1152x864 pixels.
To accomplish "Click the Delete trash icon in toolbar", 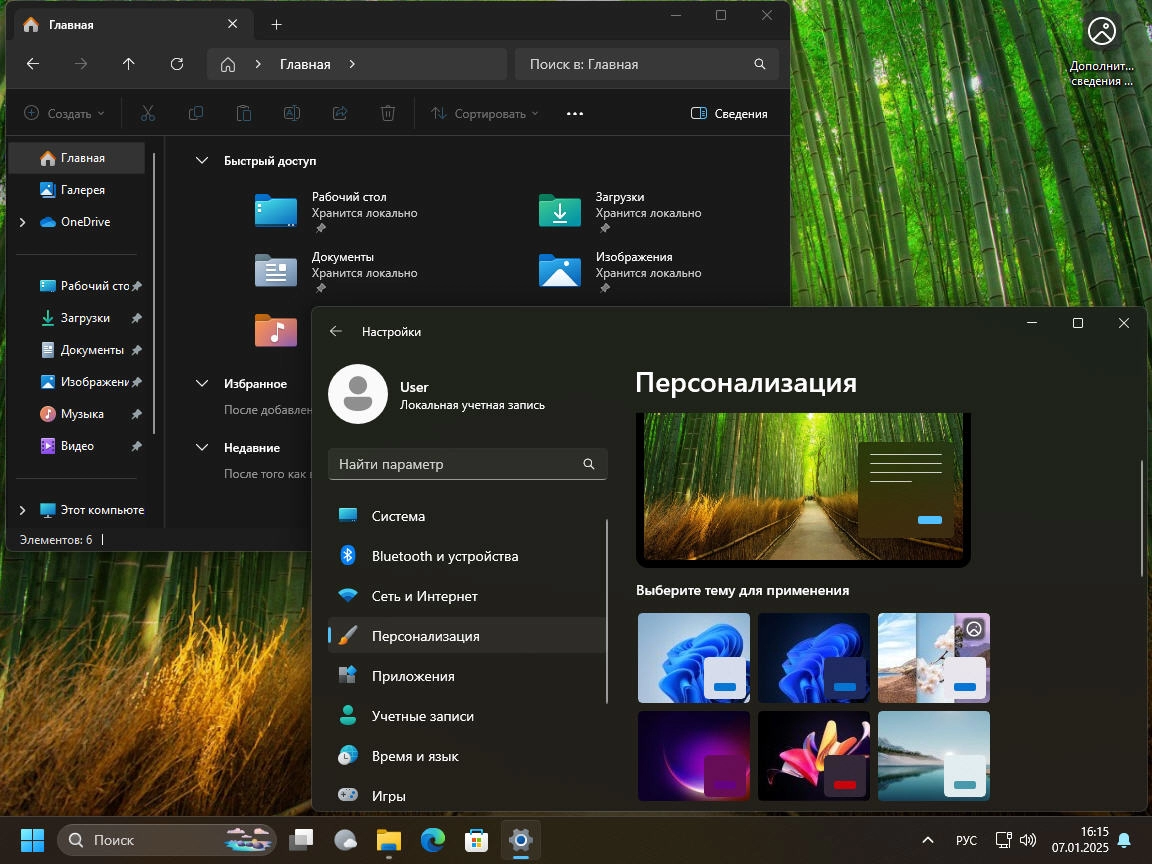I will pyautogui.click(x=388, y=114).
